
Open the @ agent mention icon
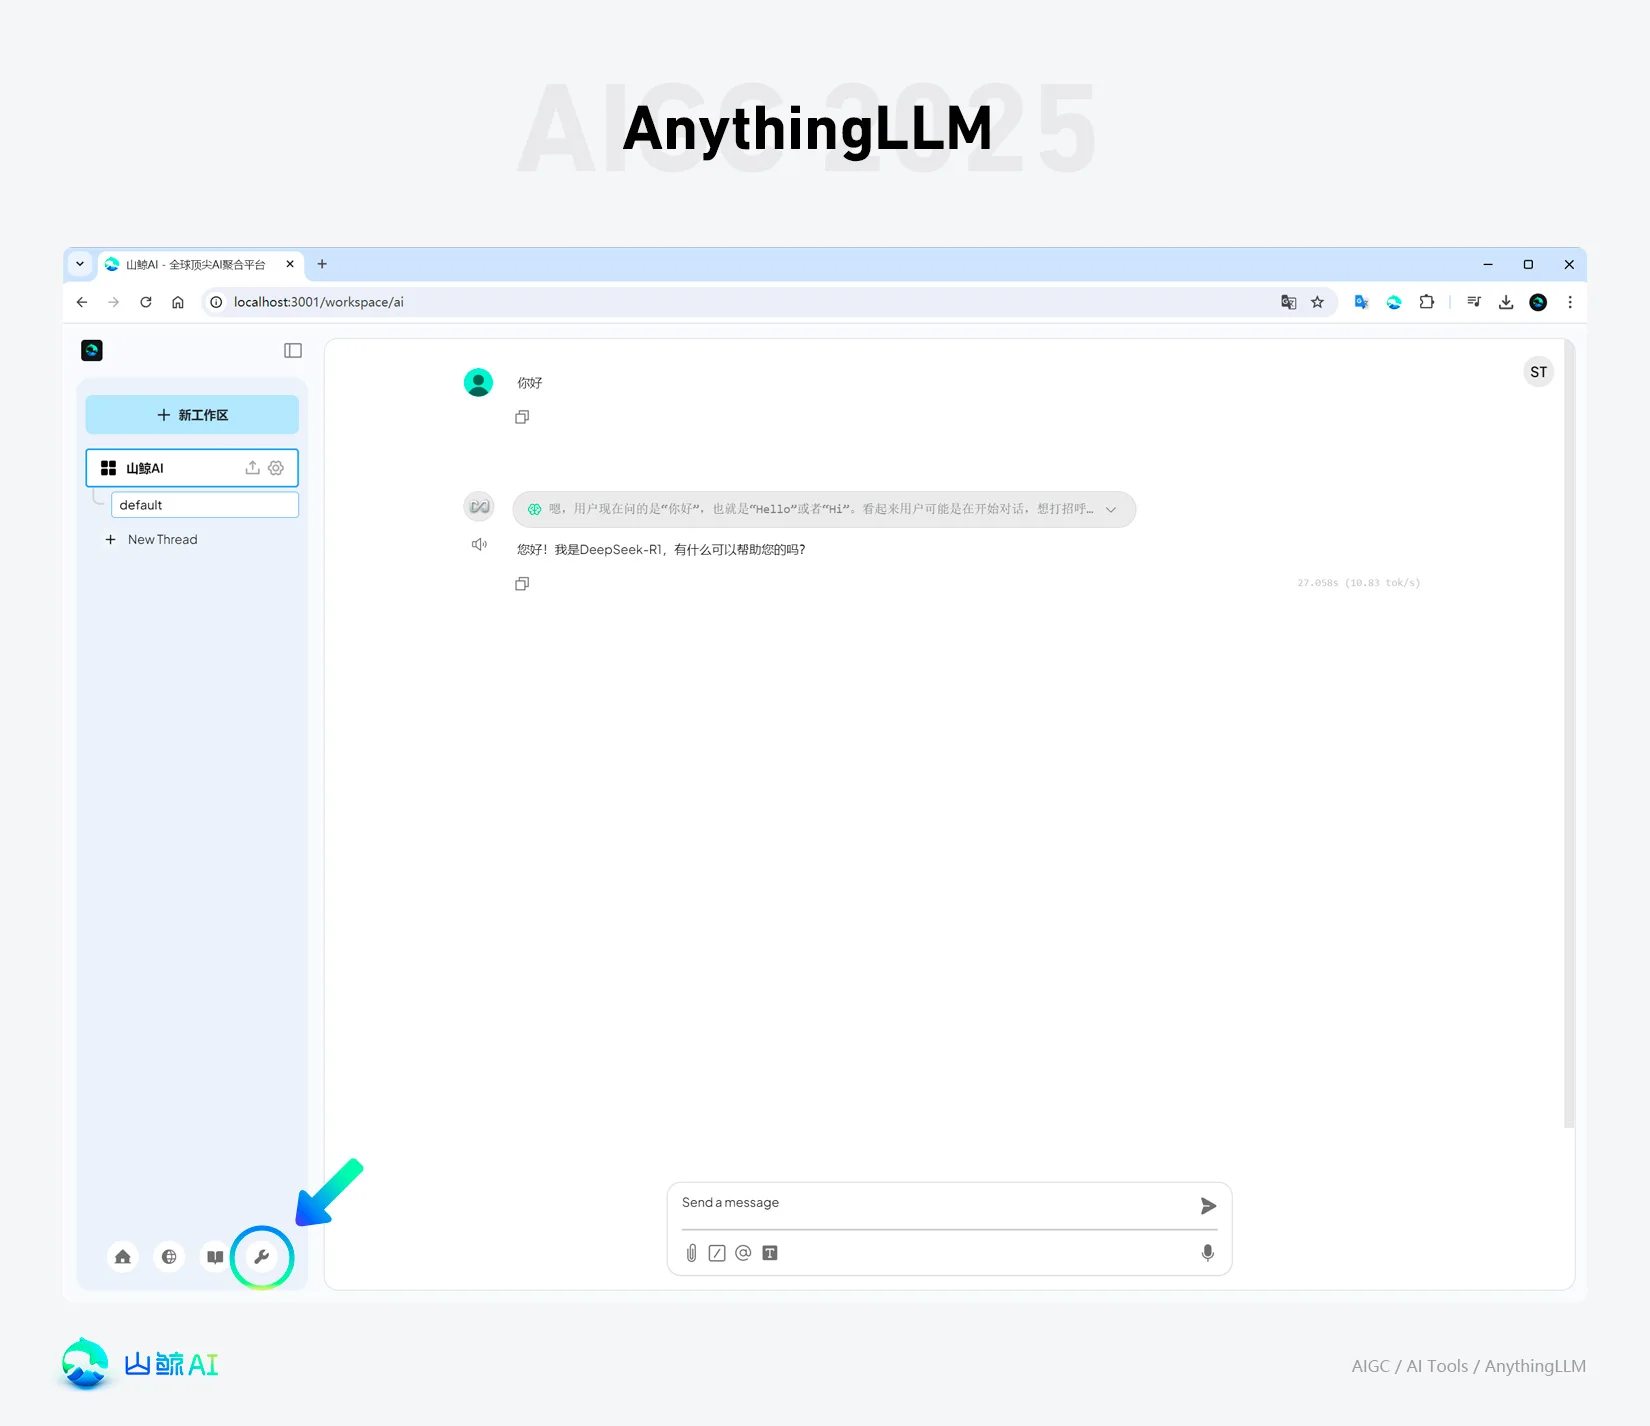tap(743, 1253)
